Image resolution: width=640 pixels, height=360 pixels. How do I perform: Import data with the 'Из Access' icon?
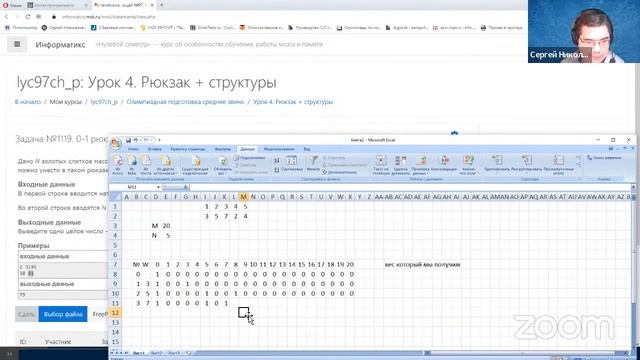point(118,165)
